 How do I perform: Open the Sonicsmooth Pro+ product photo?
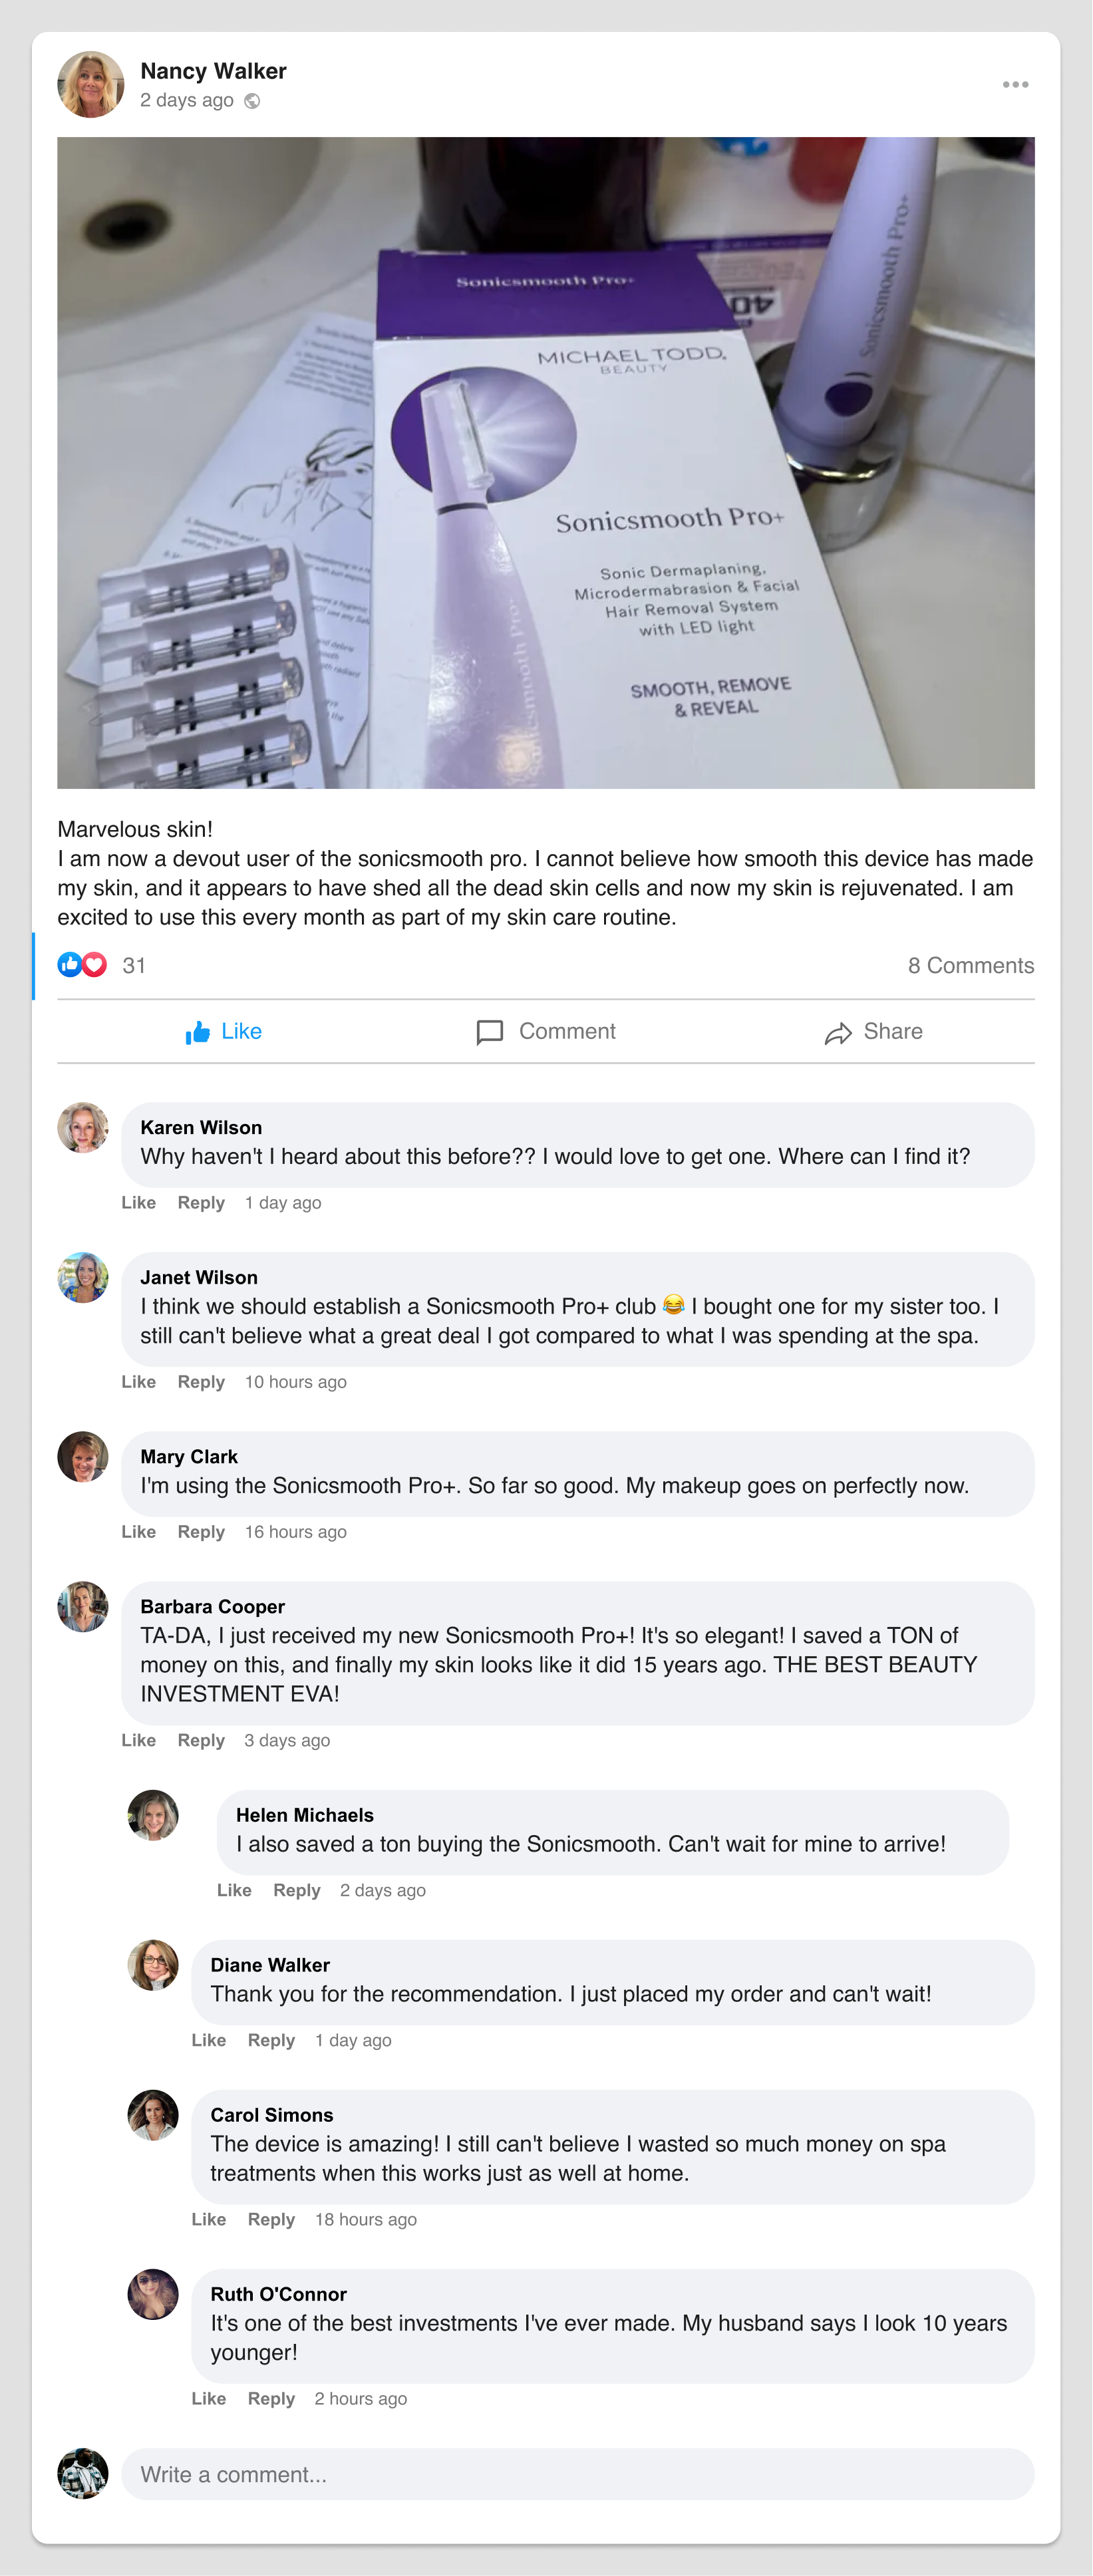tap(546, 463)
